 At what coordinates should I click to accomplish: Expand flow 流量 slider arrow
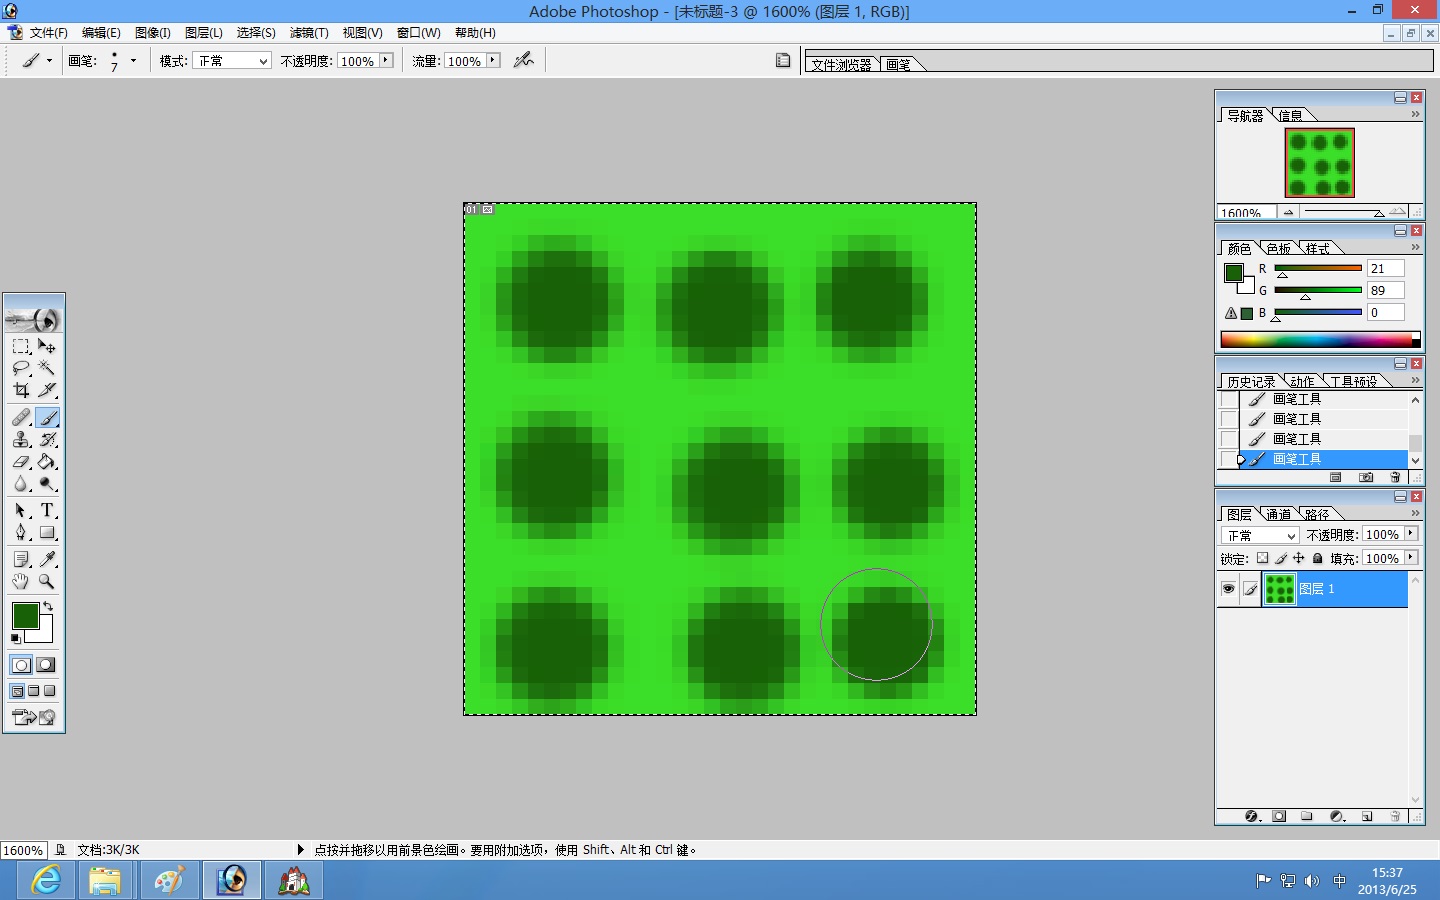493,61
